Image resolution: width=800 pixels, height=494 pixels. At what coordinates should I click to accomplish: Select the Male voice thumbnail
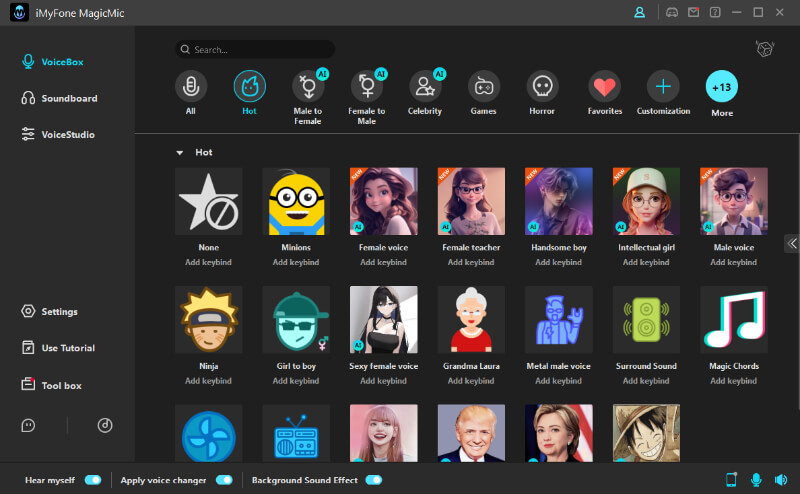[734, 202]
